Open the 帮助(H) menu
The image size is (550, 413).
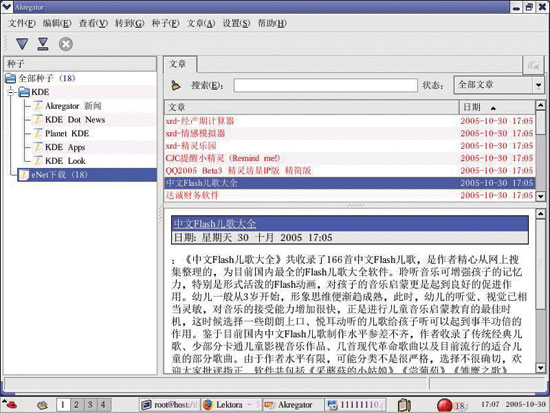tap(272, 23)
